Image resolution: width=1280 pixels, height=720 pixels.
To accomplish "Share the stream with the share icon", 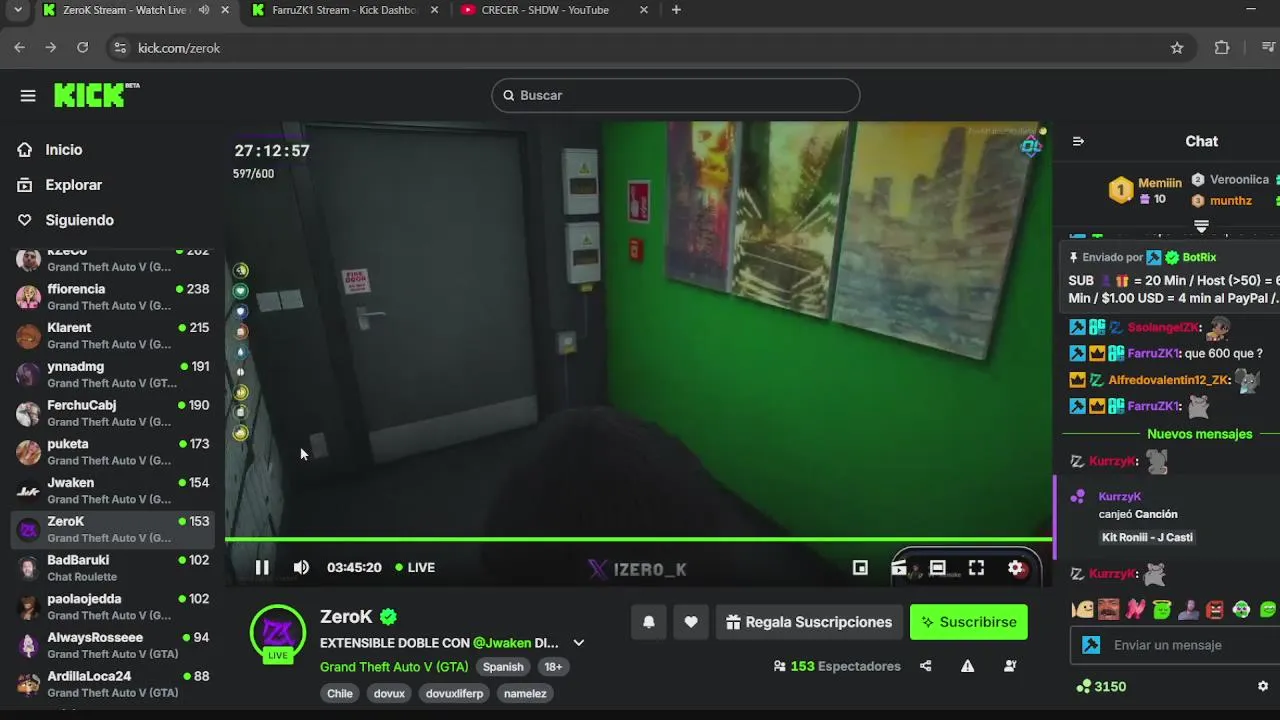I will 925,666.
